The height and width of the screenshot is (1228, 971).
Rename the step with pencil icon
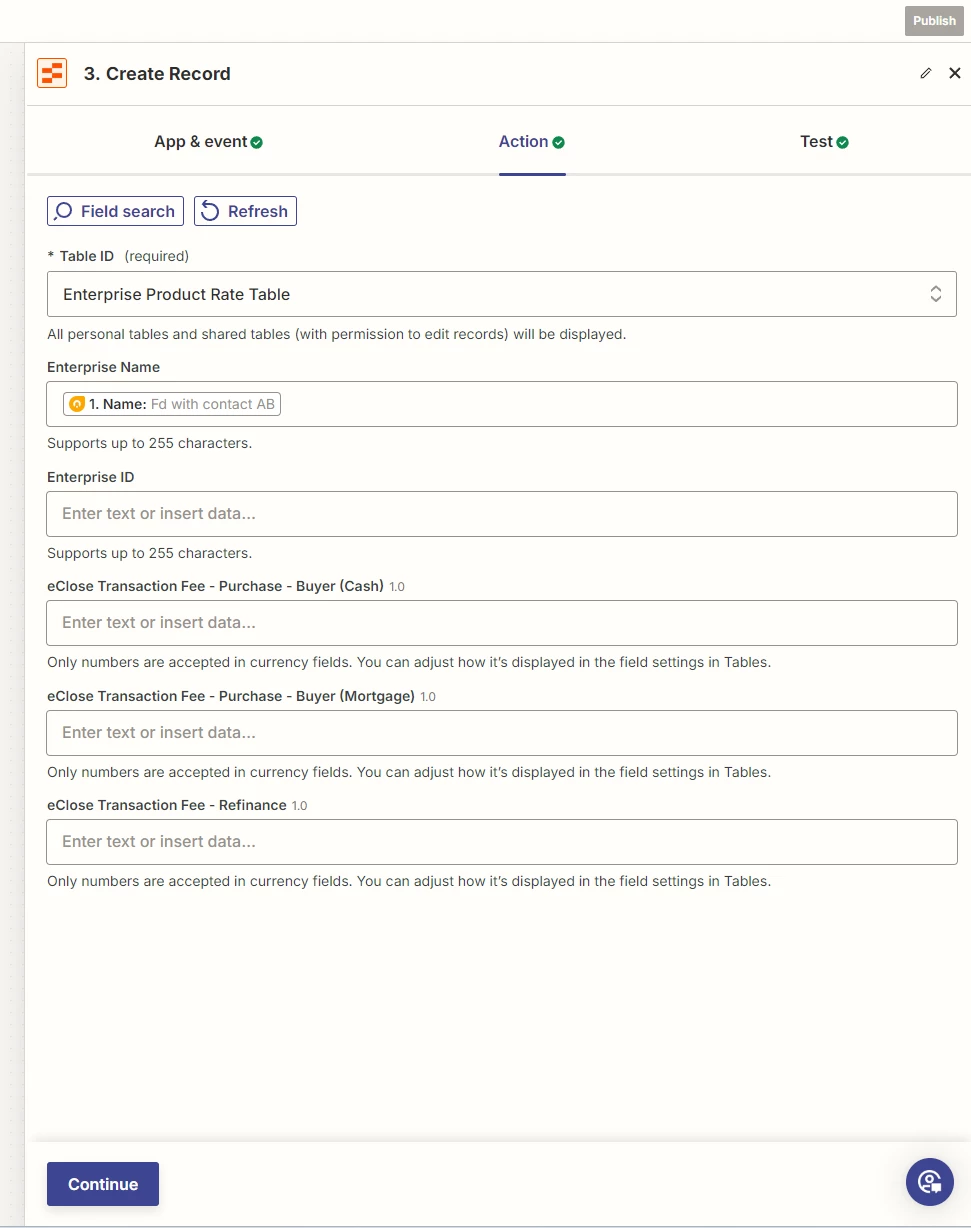(926, 73)
